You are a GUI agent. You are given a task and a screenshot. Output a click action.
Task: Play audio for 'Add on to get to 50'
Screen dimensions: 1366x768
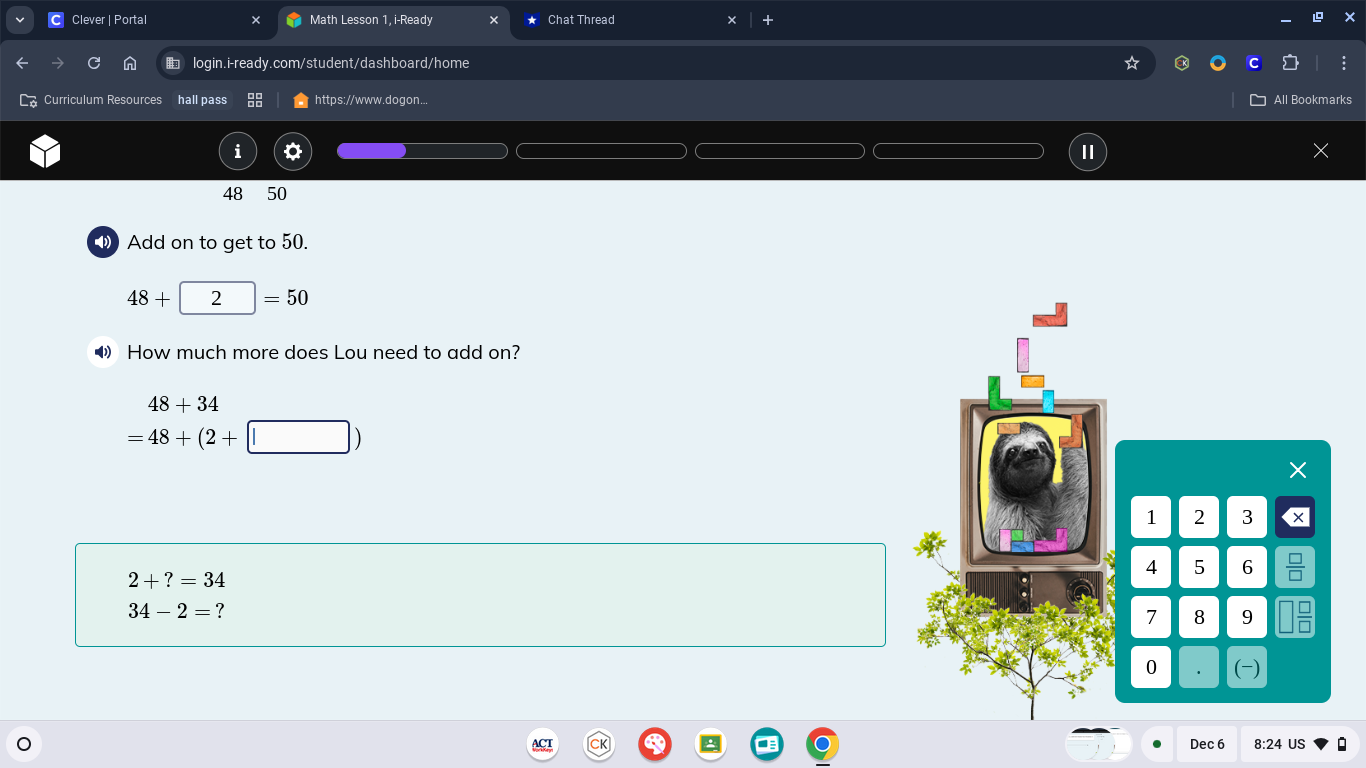click(102, 242)
